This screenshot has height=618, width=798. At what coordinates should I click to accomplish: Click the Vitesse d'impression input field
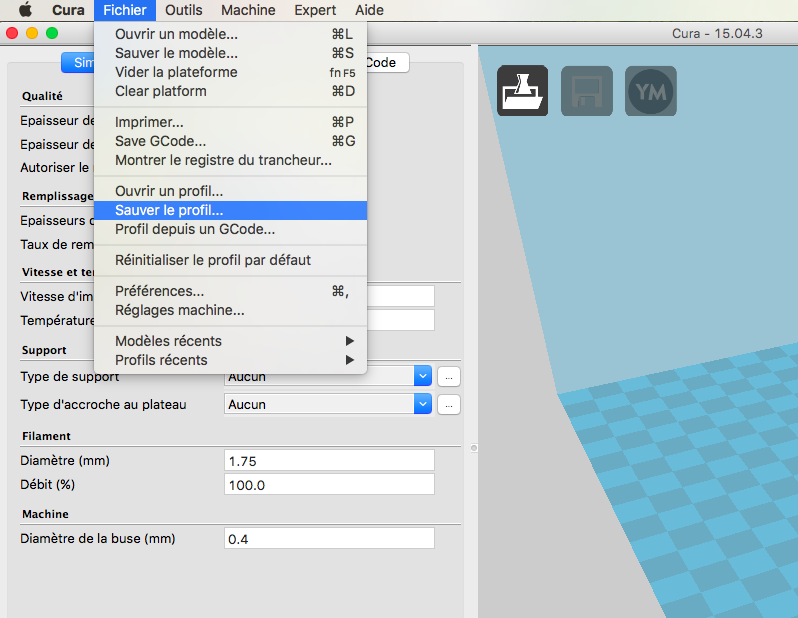pyautogui.click(x=401, y=296)
